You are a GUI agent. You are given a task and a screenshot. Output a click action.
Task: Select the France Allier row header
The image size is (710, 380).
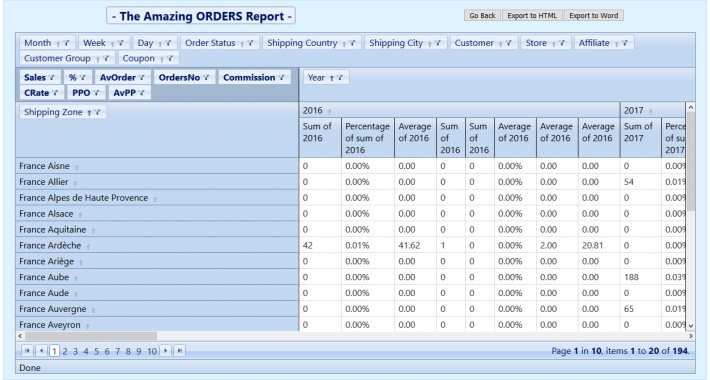[157, 182]
